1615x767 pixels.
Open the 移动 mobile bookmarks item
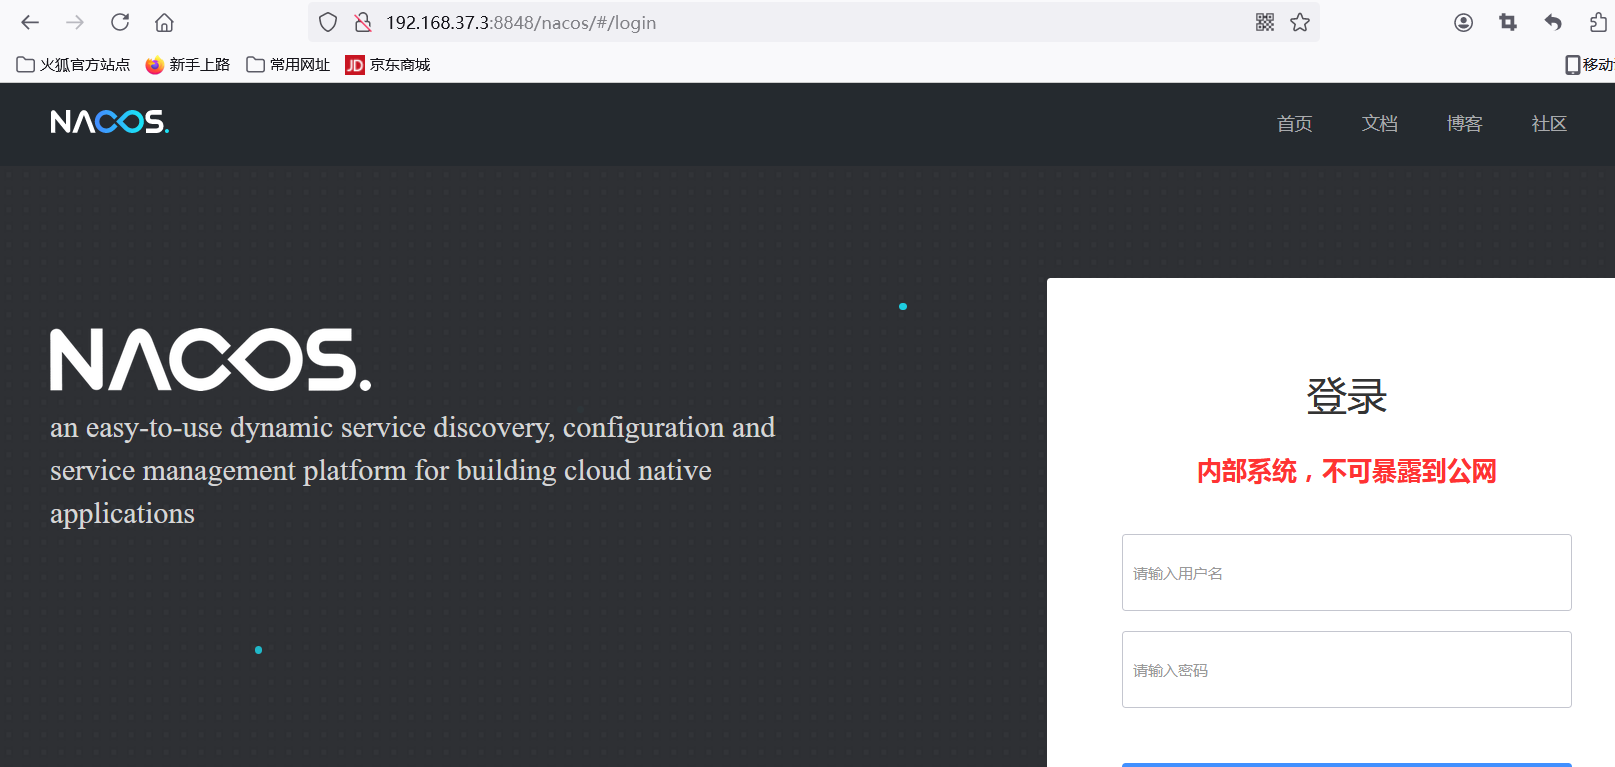tap(1589, 65)
